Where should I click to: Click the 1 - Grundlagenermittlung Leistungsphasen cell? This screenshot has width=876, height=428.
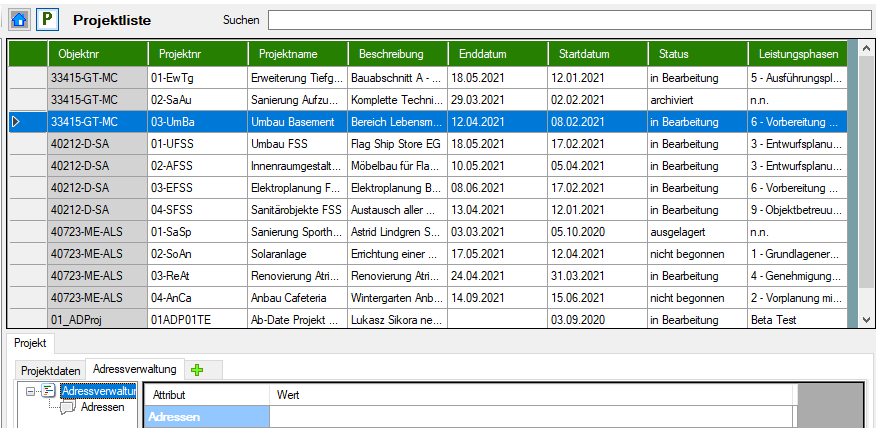click(798, 254)
